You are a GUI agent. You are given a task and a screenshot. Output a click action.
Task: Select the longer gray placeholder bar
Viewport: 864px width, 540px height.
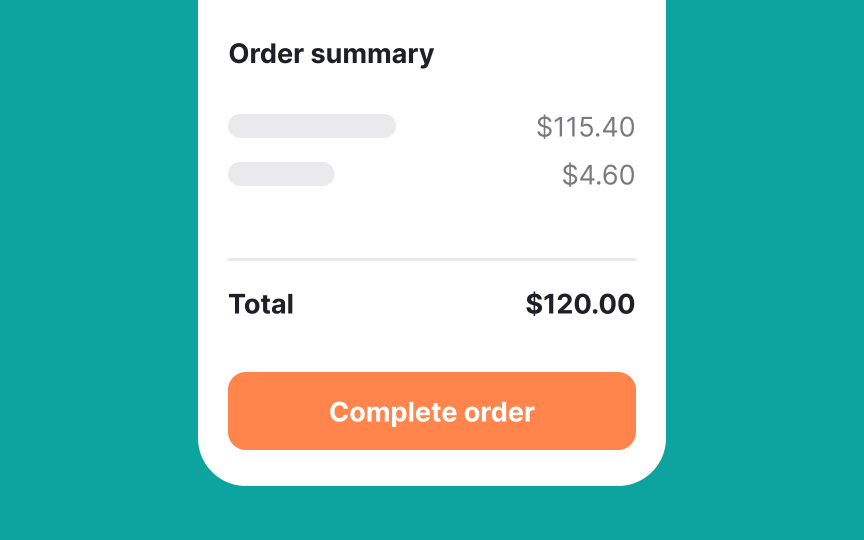[312, 126]
